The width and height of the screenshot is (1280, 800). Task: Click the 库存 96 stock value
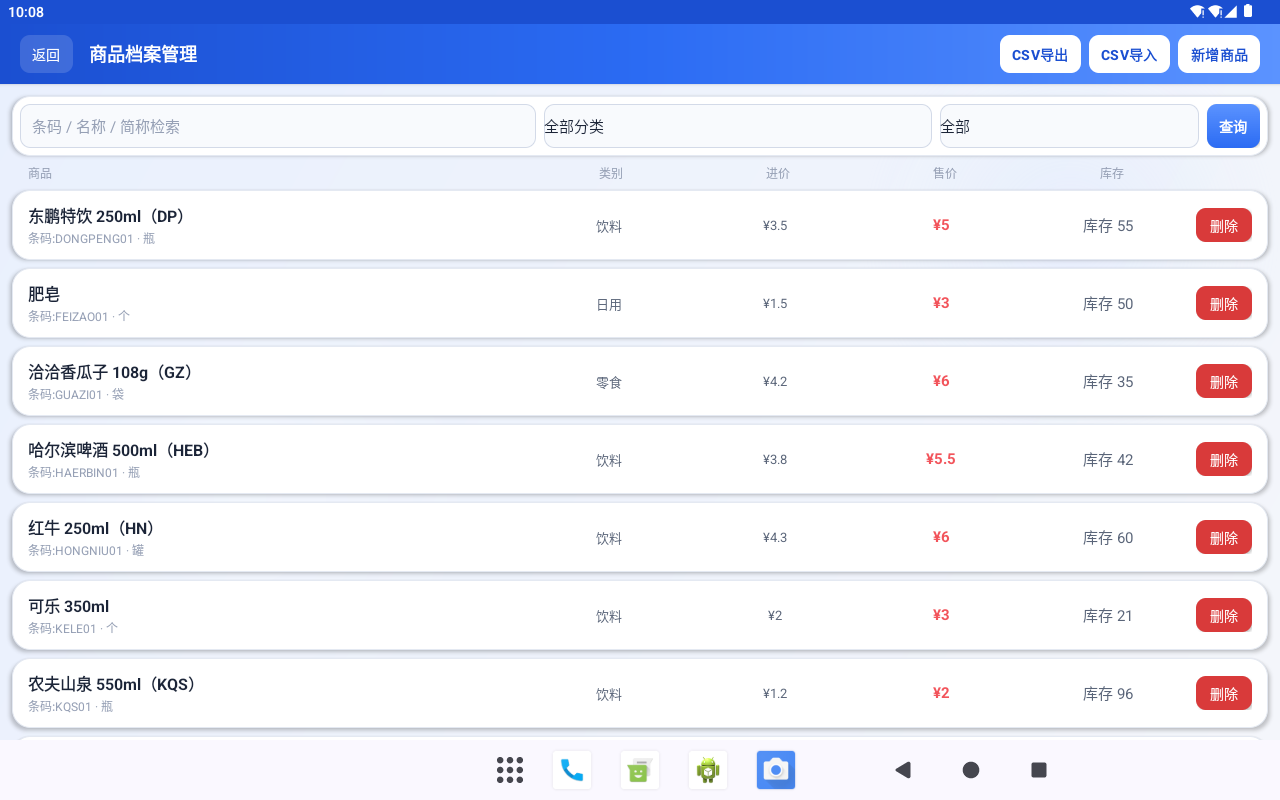click(x=1108, y=694)
